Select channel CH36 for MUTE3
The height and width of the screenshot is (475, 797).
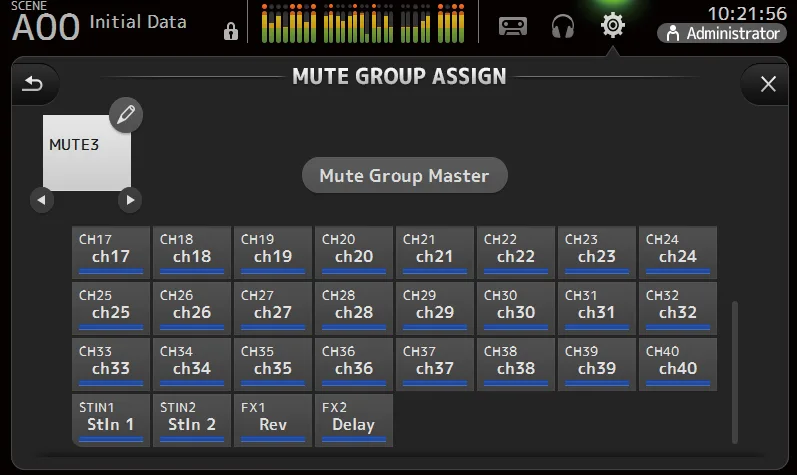point(354,364)
